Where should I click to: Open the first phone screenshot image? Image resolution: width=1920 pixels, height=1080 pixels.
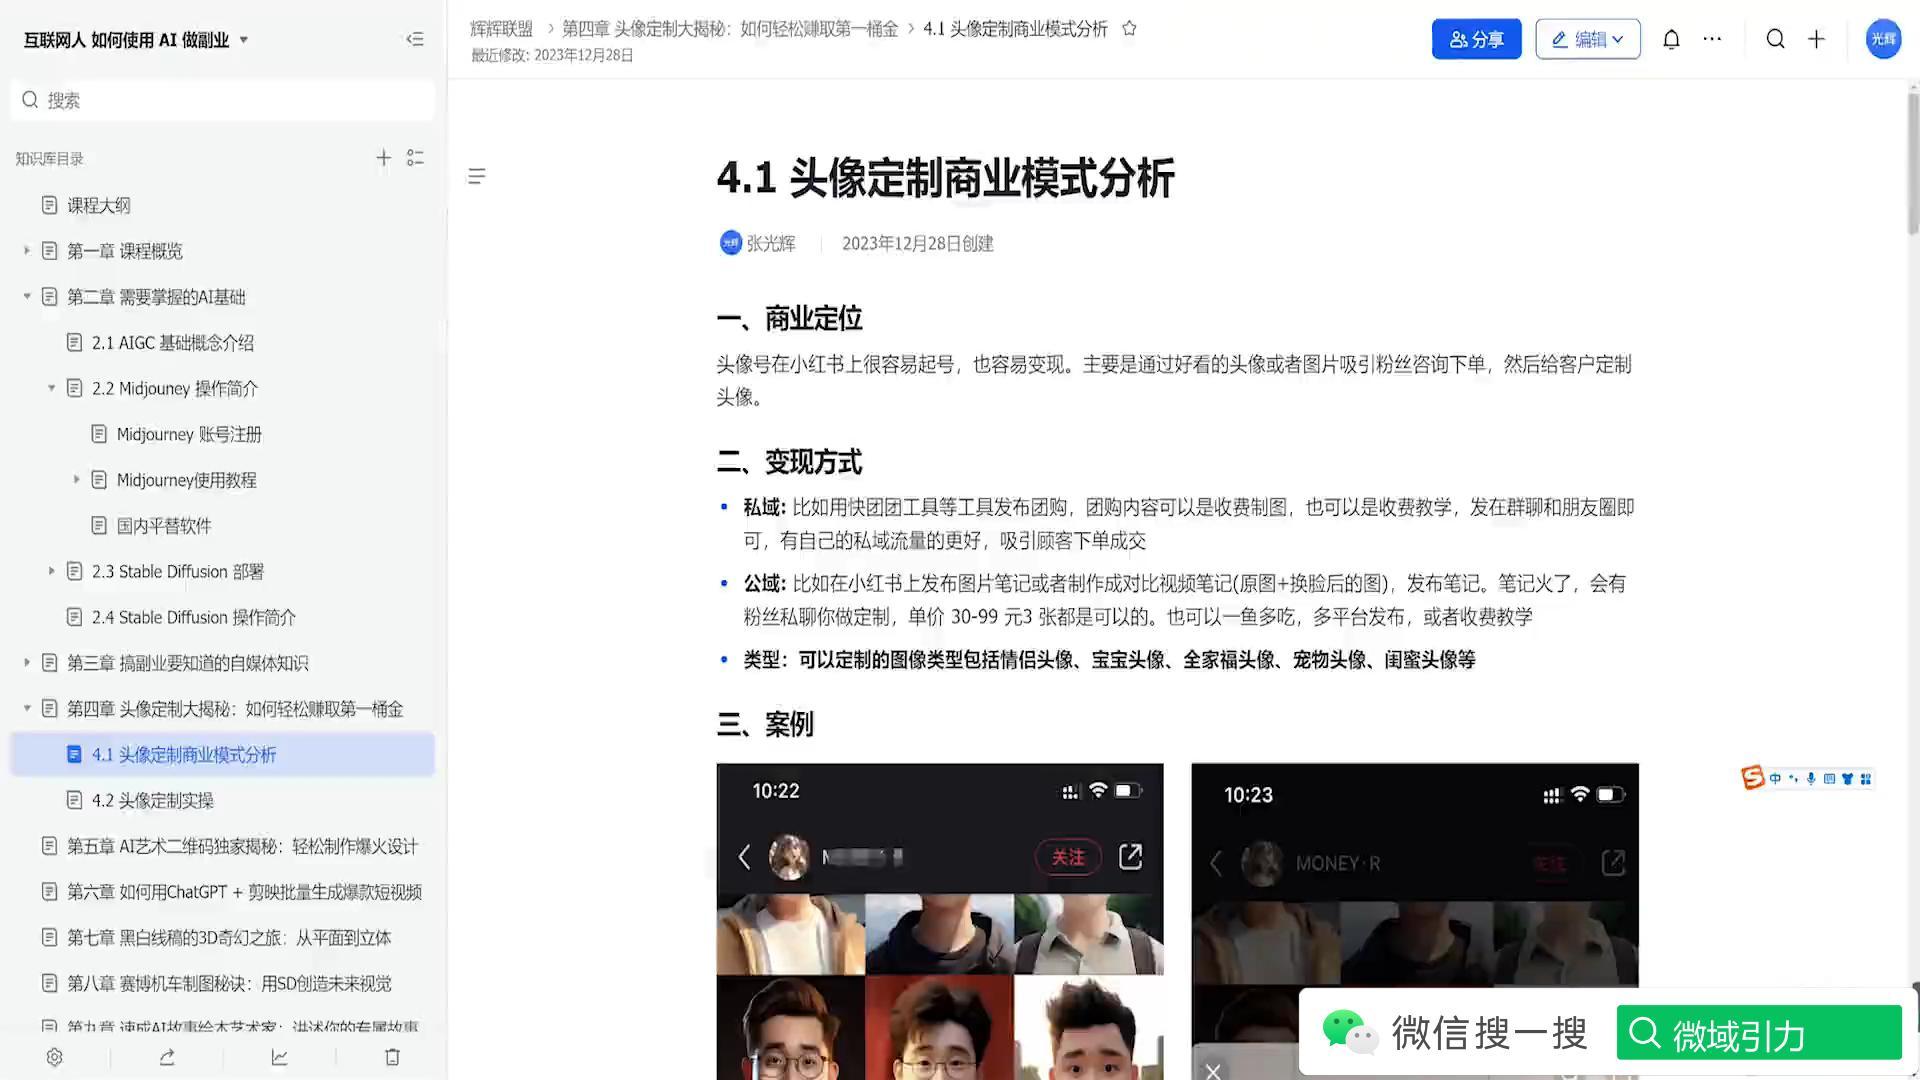tap(940, 921)
